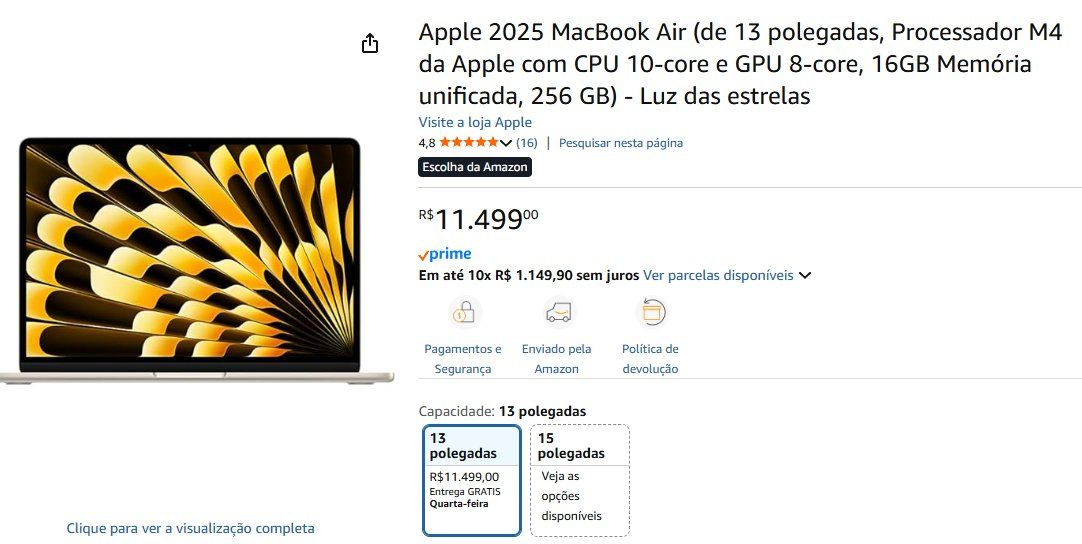Viewport: 1082px width, 544px height.
Task: Click the Enviado pela Amazon truck icon
Action: pyautogui.click(x=558, y=313)
